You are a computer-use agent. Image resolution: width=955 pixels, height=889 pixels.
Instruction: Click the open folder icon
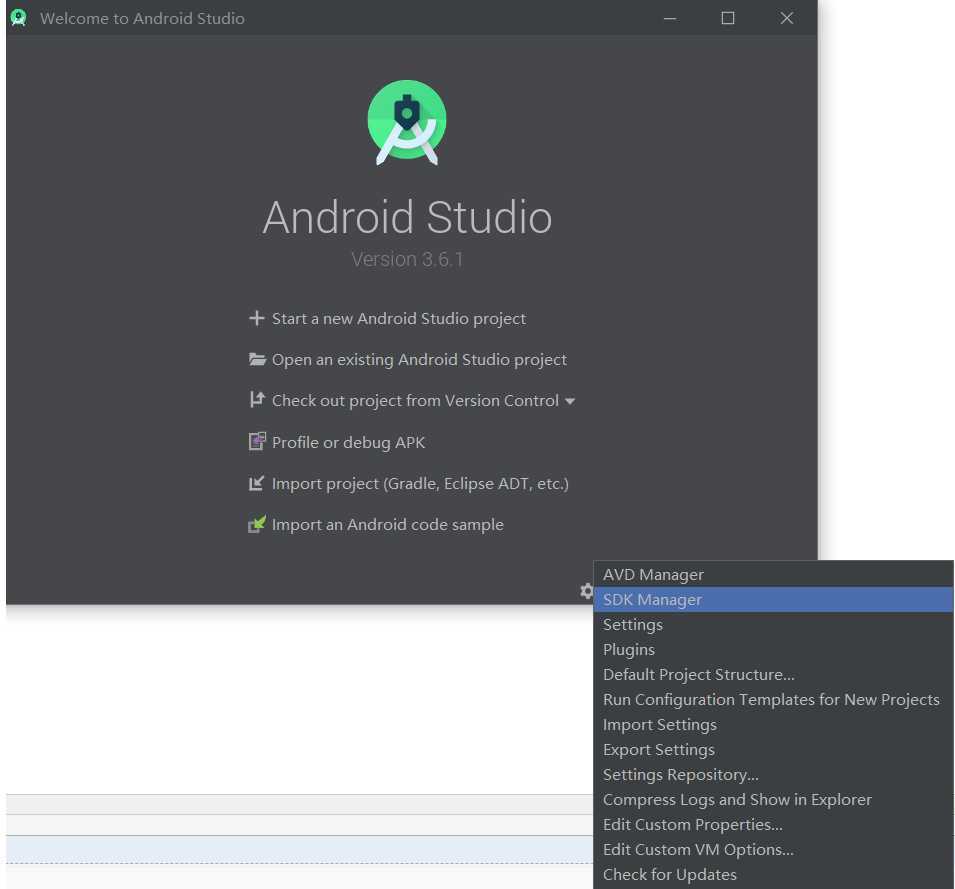tap(257, 359)
